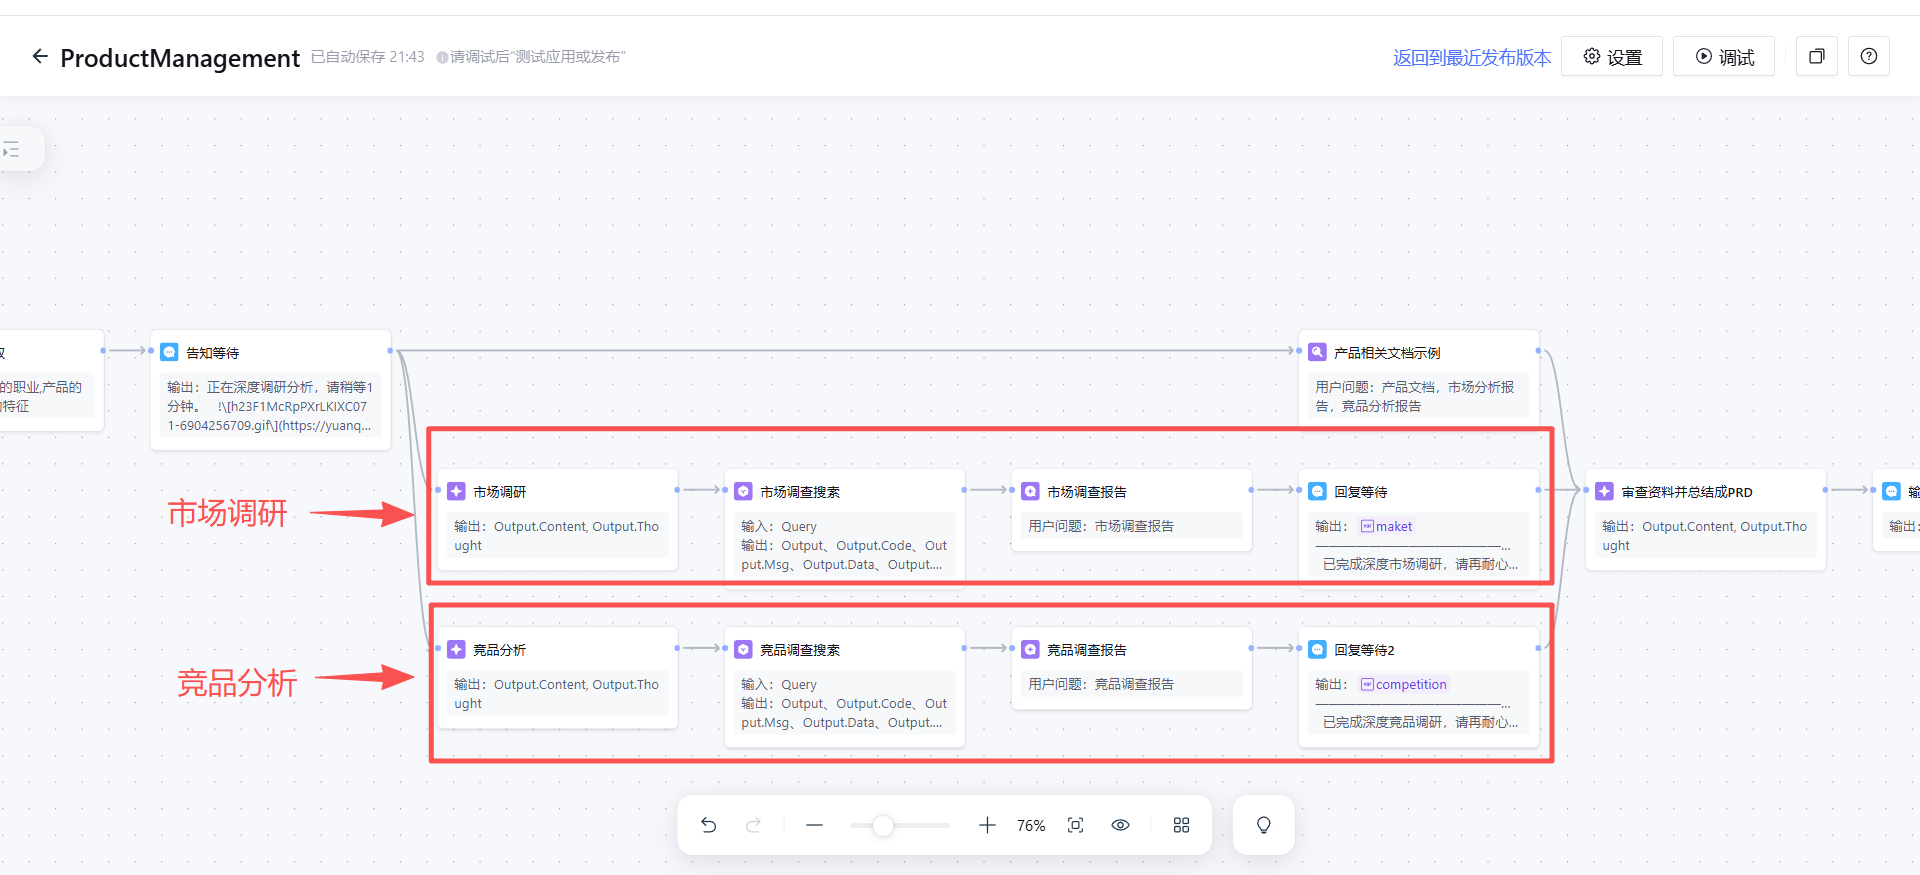The width and height of the screenshot is (1920, 875).
Task: Click the back arrow beside ProductManagement
Action: point(40,57)
